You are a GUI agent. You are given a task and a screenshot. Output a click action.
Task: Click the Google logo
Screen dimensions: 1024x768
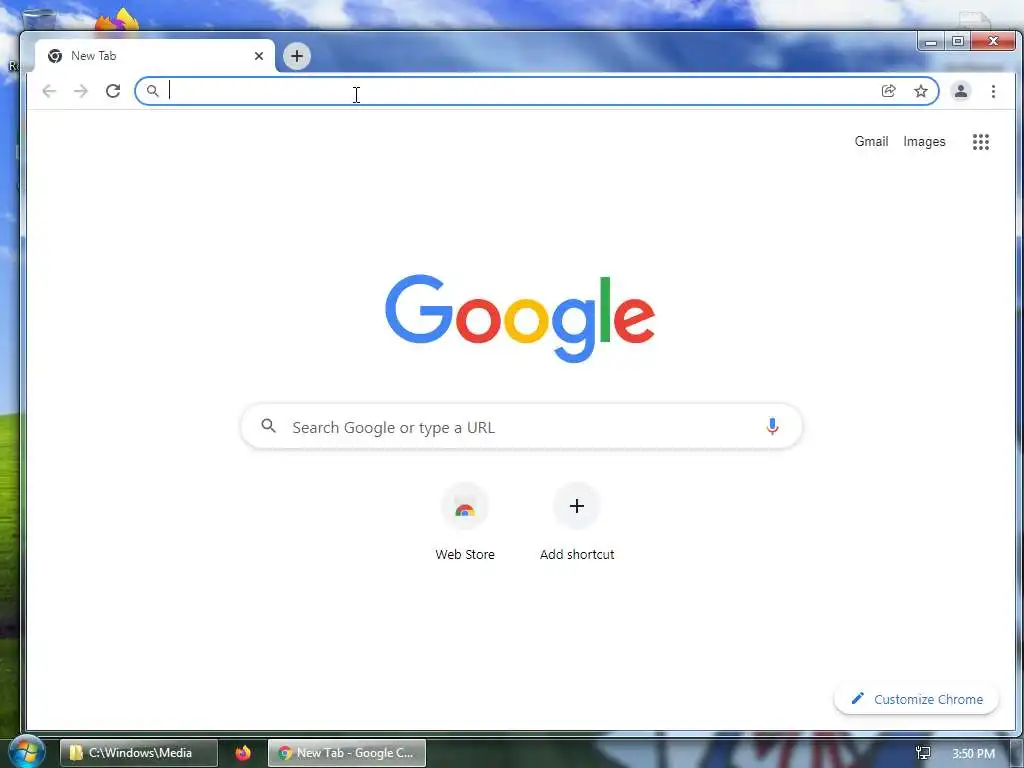(520, 318)
